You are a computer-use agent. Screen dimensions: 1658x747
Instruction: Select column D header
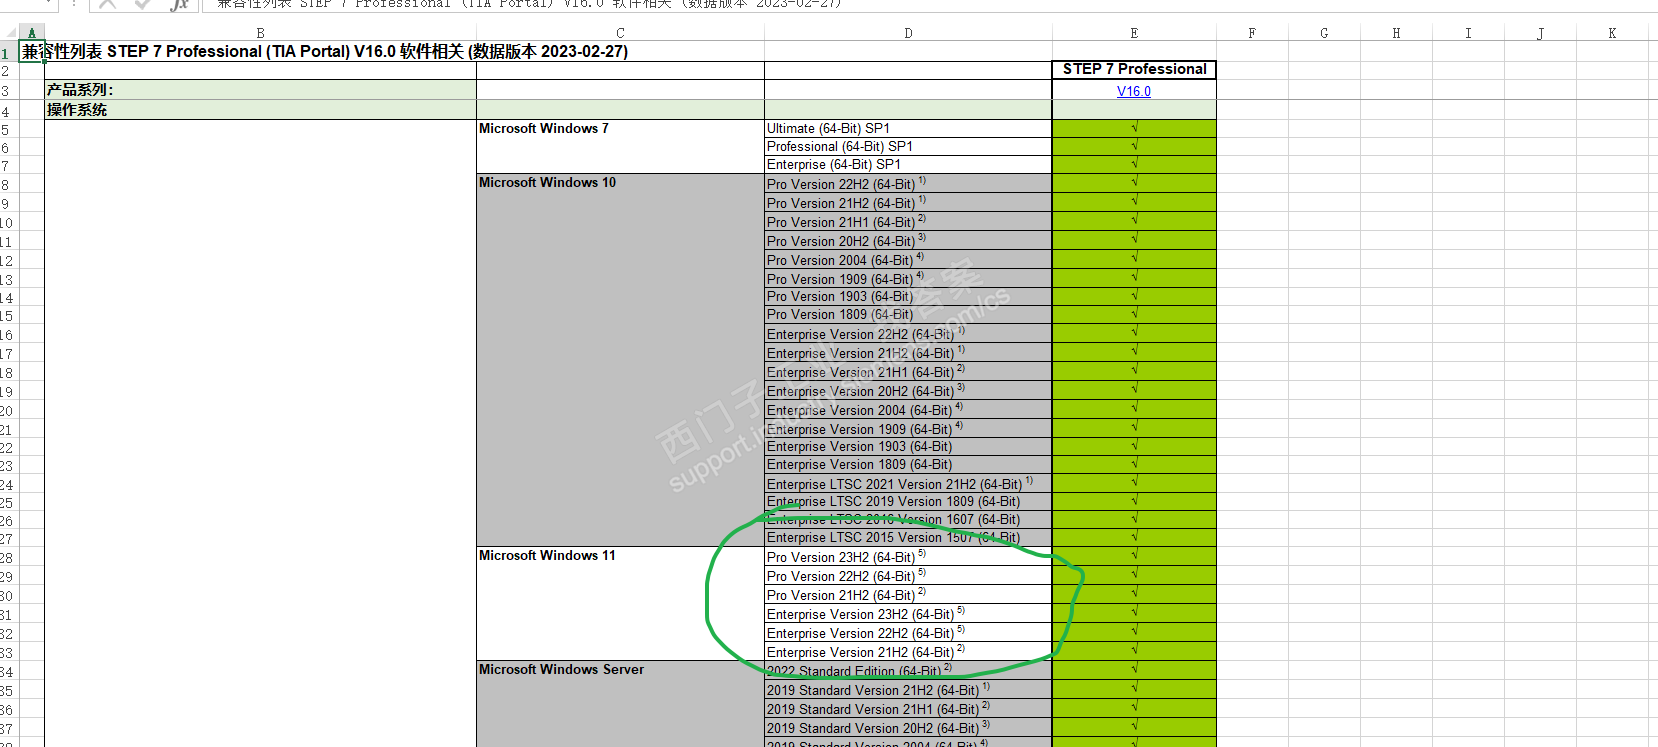click(908, 33)
